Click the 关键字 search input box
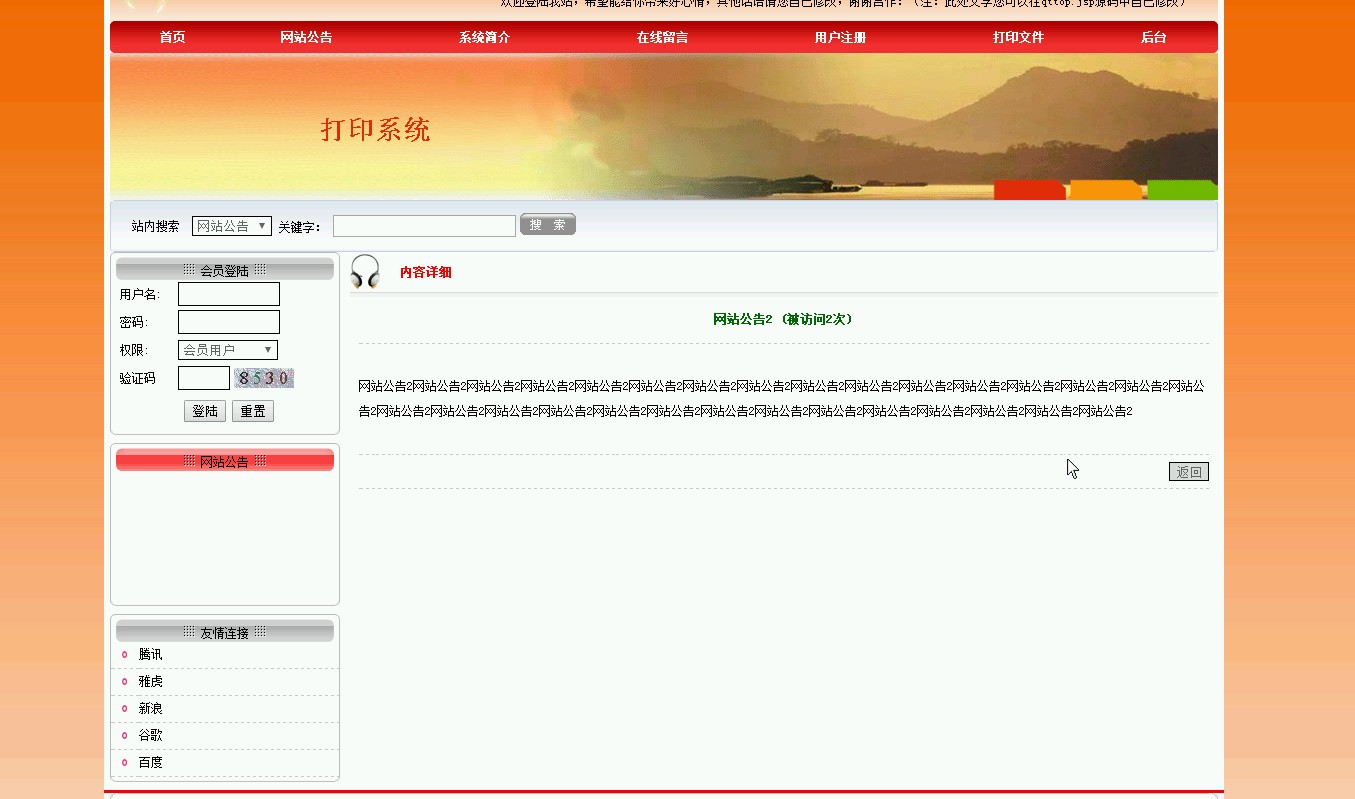 (424, 226)
